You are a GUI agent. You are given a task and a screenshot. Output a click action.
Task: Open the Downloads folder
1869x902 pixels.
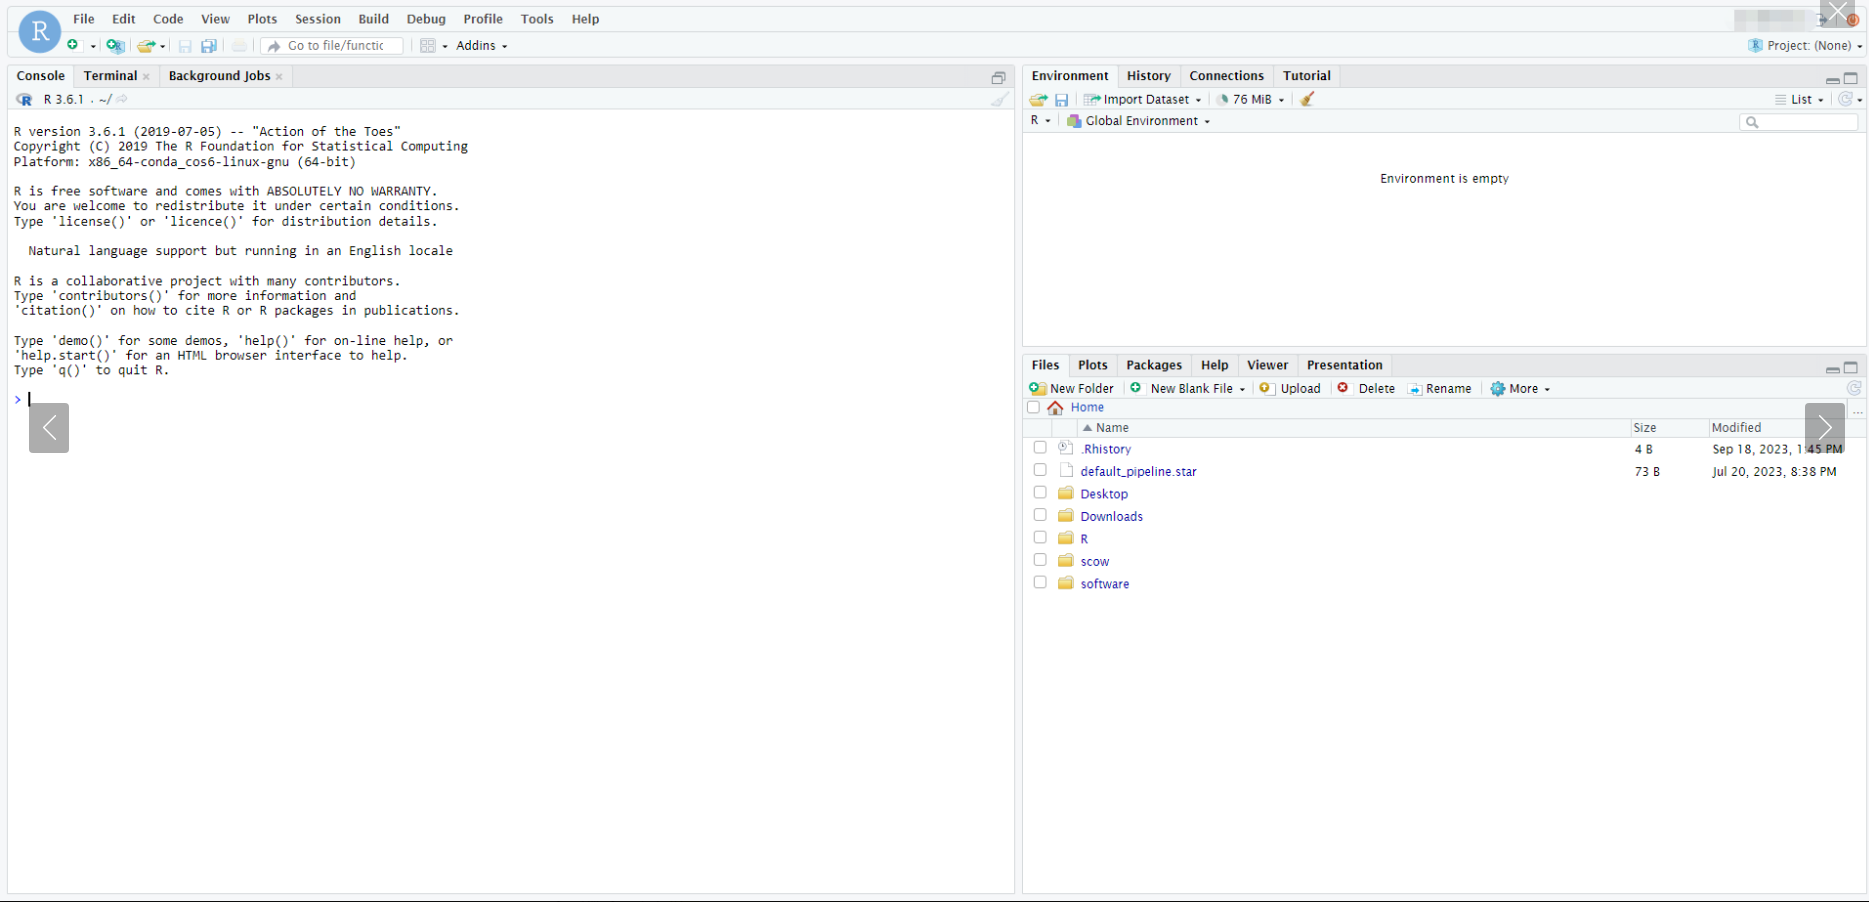(1111, 517)
